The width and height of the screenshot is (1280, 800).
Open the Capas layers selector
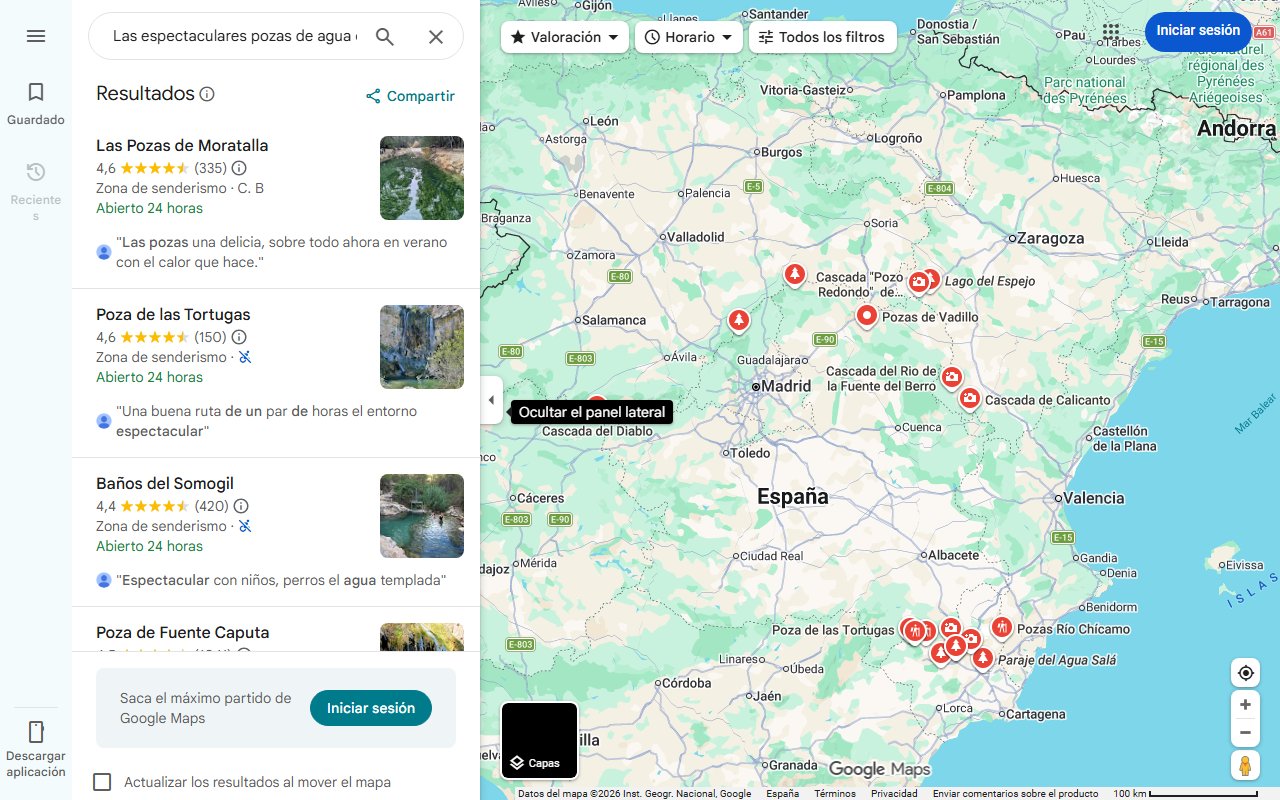coord(539,740)
